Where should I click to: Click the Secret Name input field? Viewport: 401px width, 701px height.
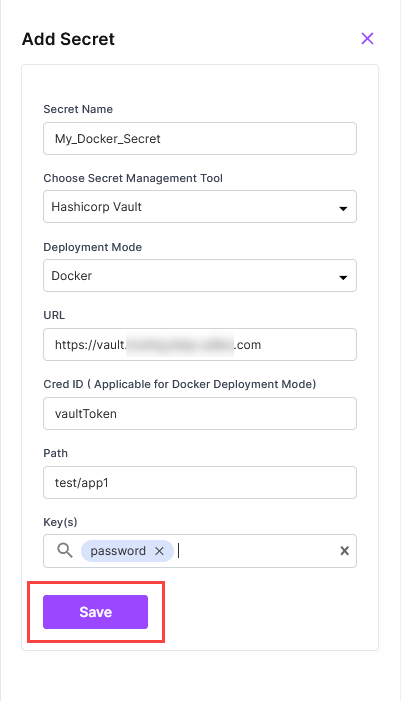(x=200, y=139)
